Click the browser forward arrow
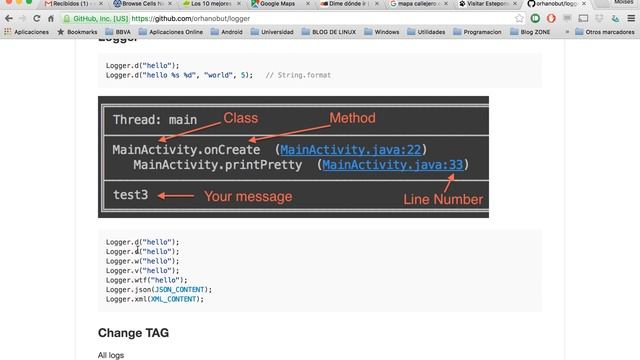The height and width of the screenshot is (360, 640). click(22, 18)
